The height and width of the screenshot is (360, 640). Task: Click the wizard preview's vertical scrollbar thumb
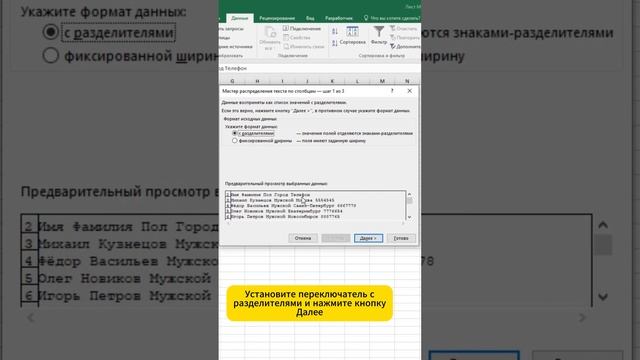[409, 201]
